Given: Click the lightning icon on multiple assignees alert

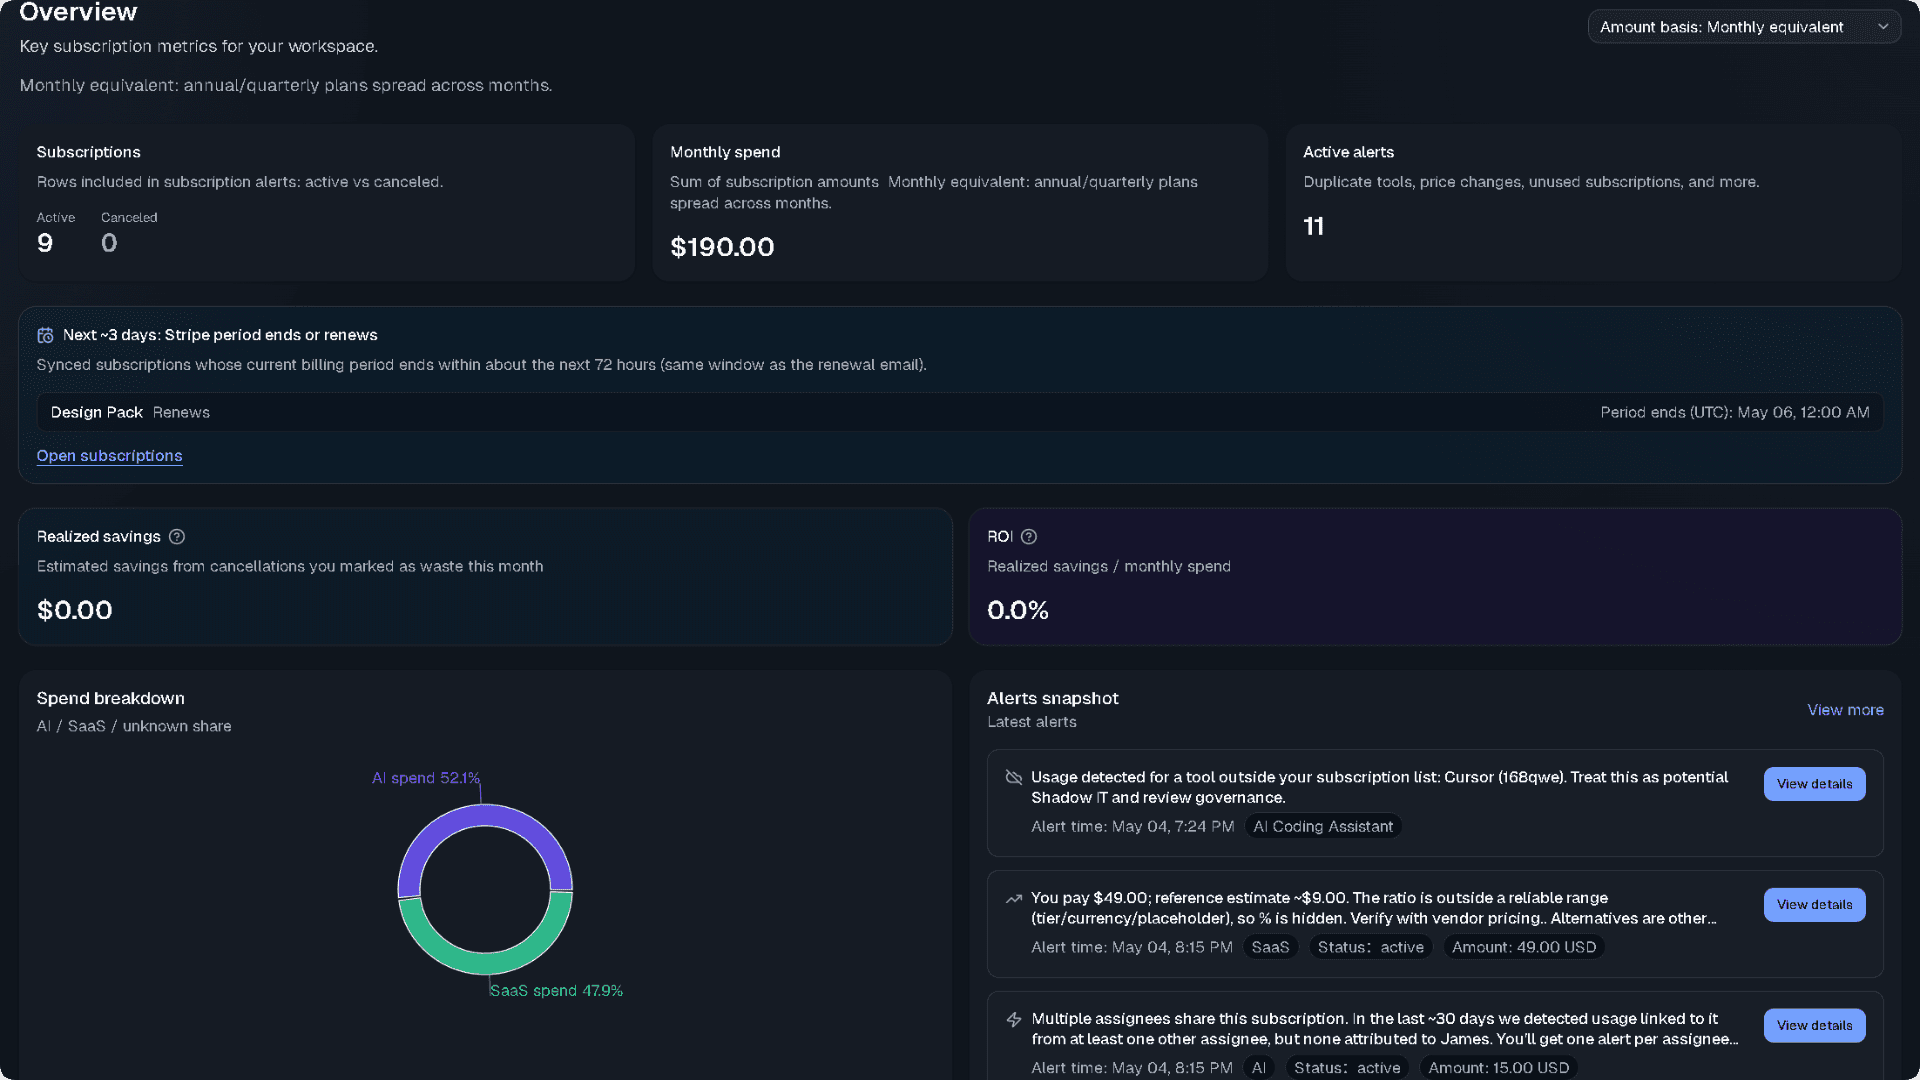Looking at the screenshot, I should (x=1013, y=1019).
